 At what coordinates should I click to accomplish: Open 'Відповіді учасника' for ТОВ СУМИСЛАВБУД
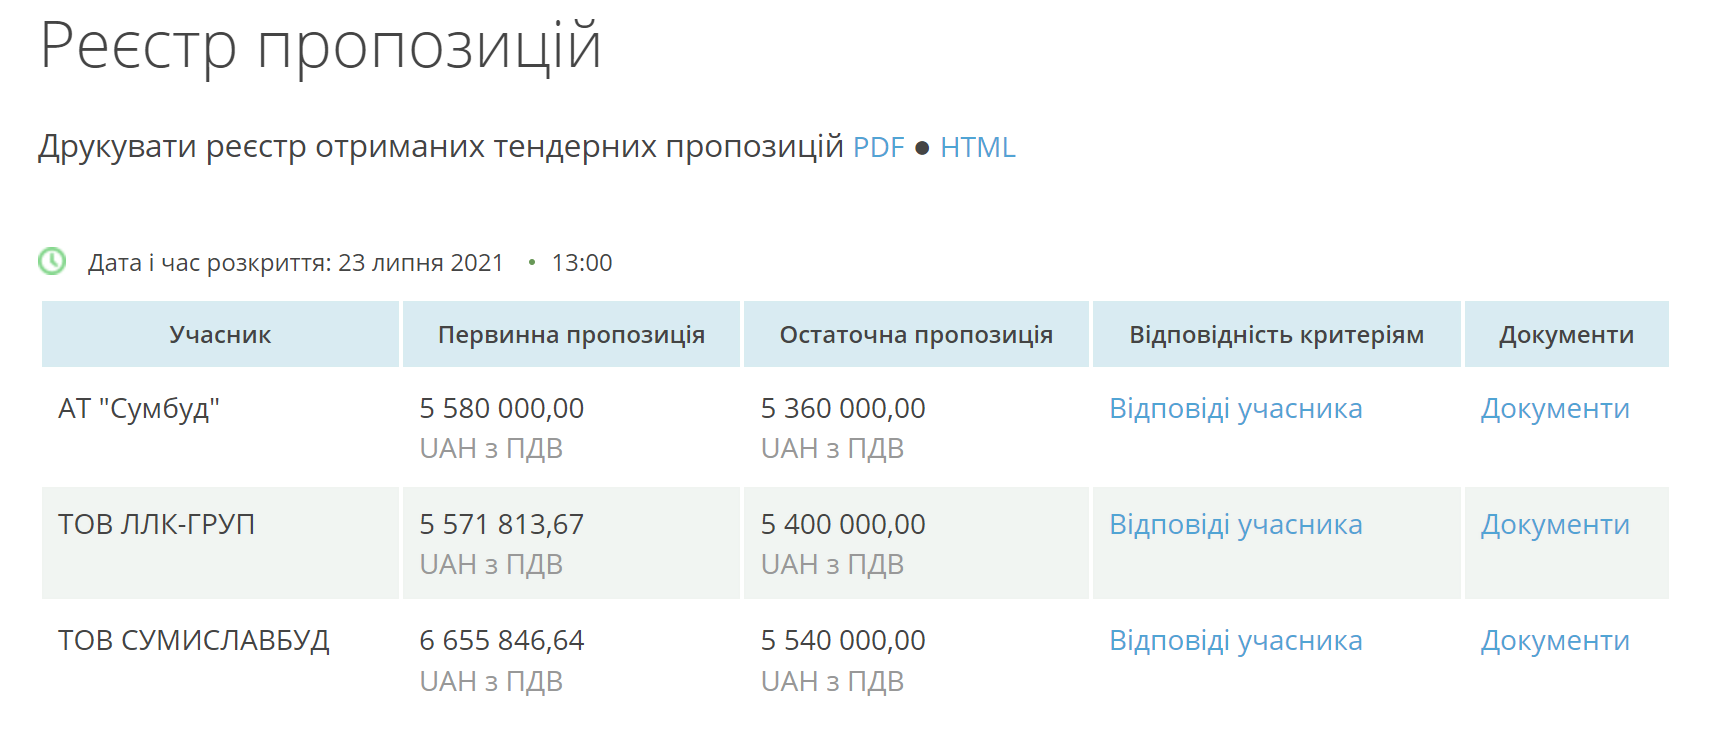click(x=1234, y=640)
